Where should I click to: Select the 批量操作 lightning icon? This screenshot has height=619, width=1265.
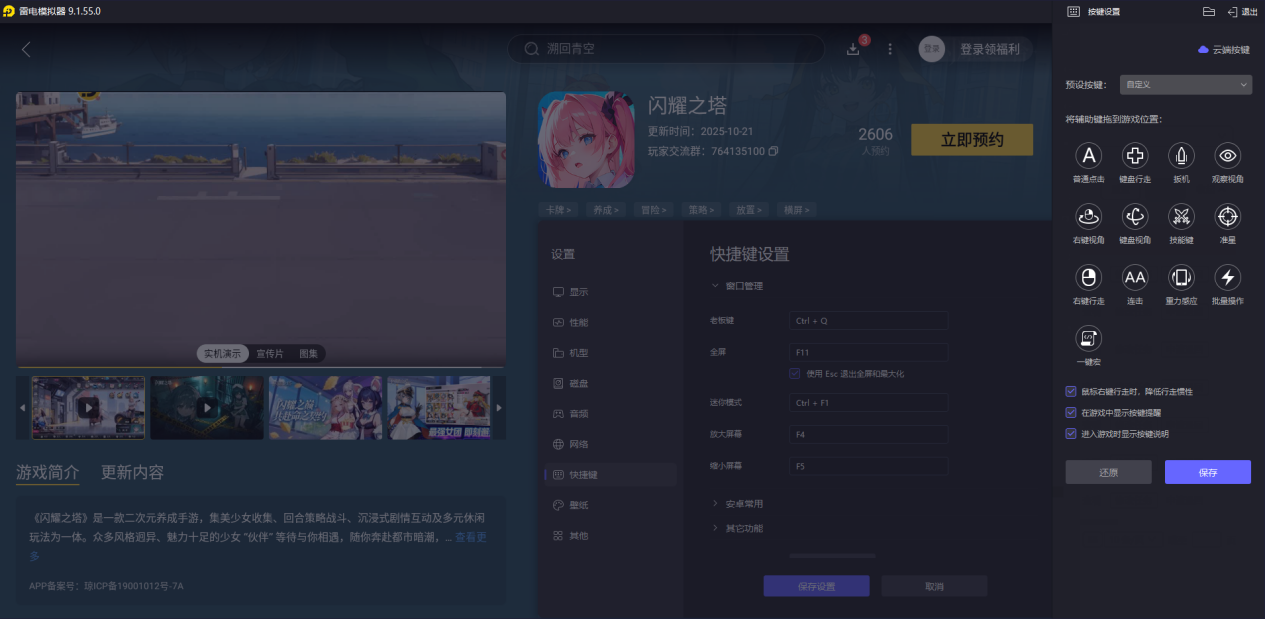pos(1228,277)
